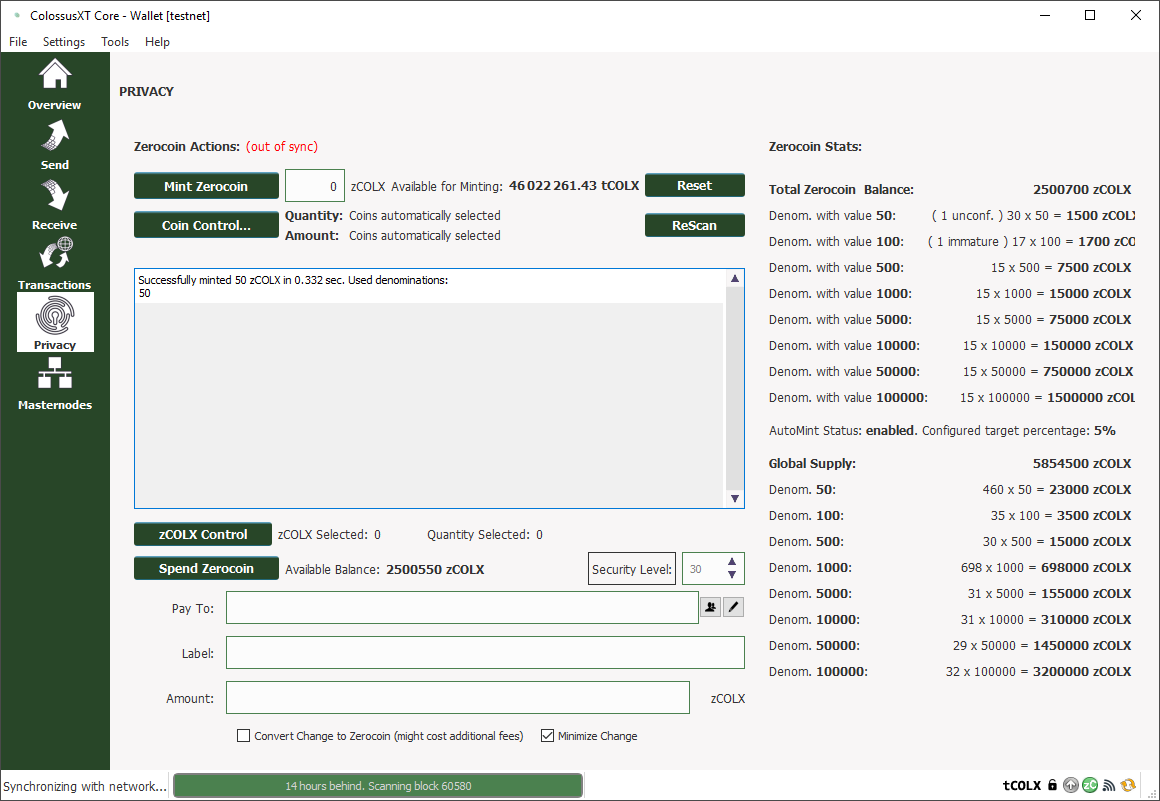This screenshot has width=1160, height=801.
Task: Click the Available Balance 2500550 zCOLX text
Action: [x=385, y=570]
